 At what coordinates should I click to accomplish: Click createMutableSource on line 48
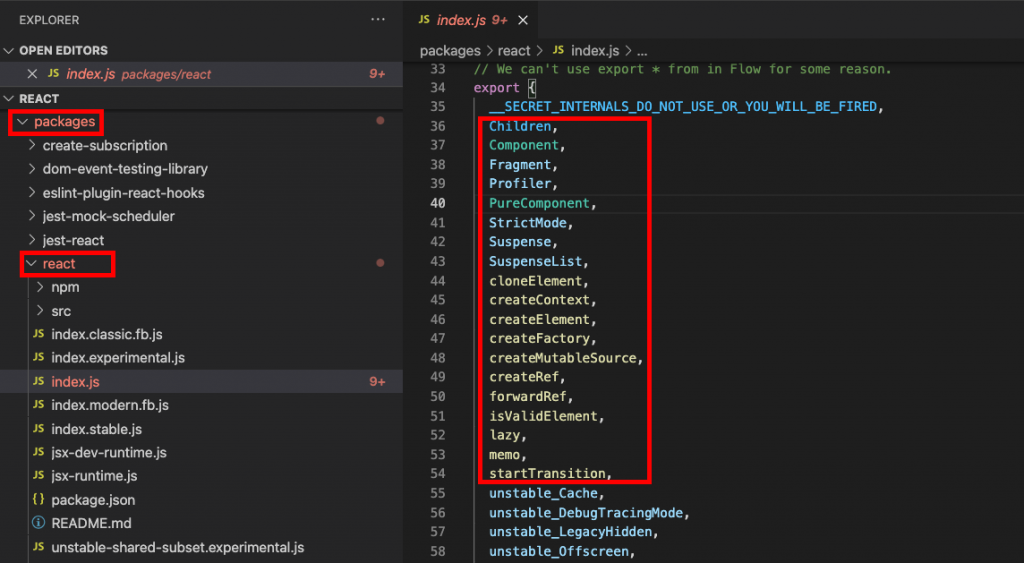(563, 358)
